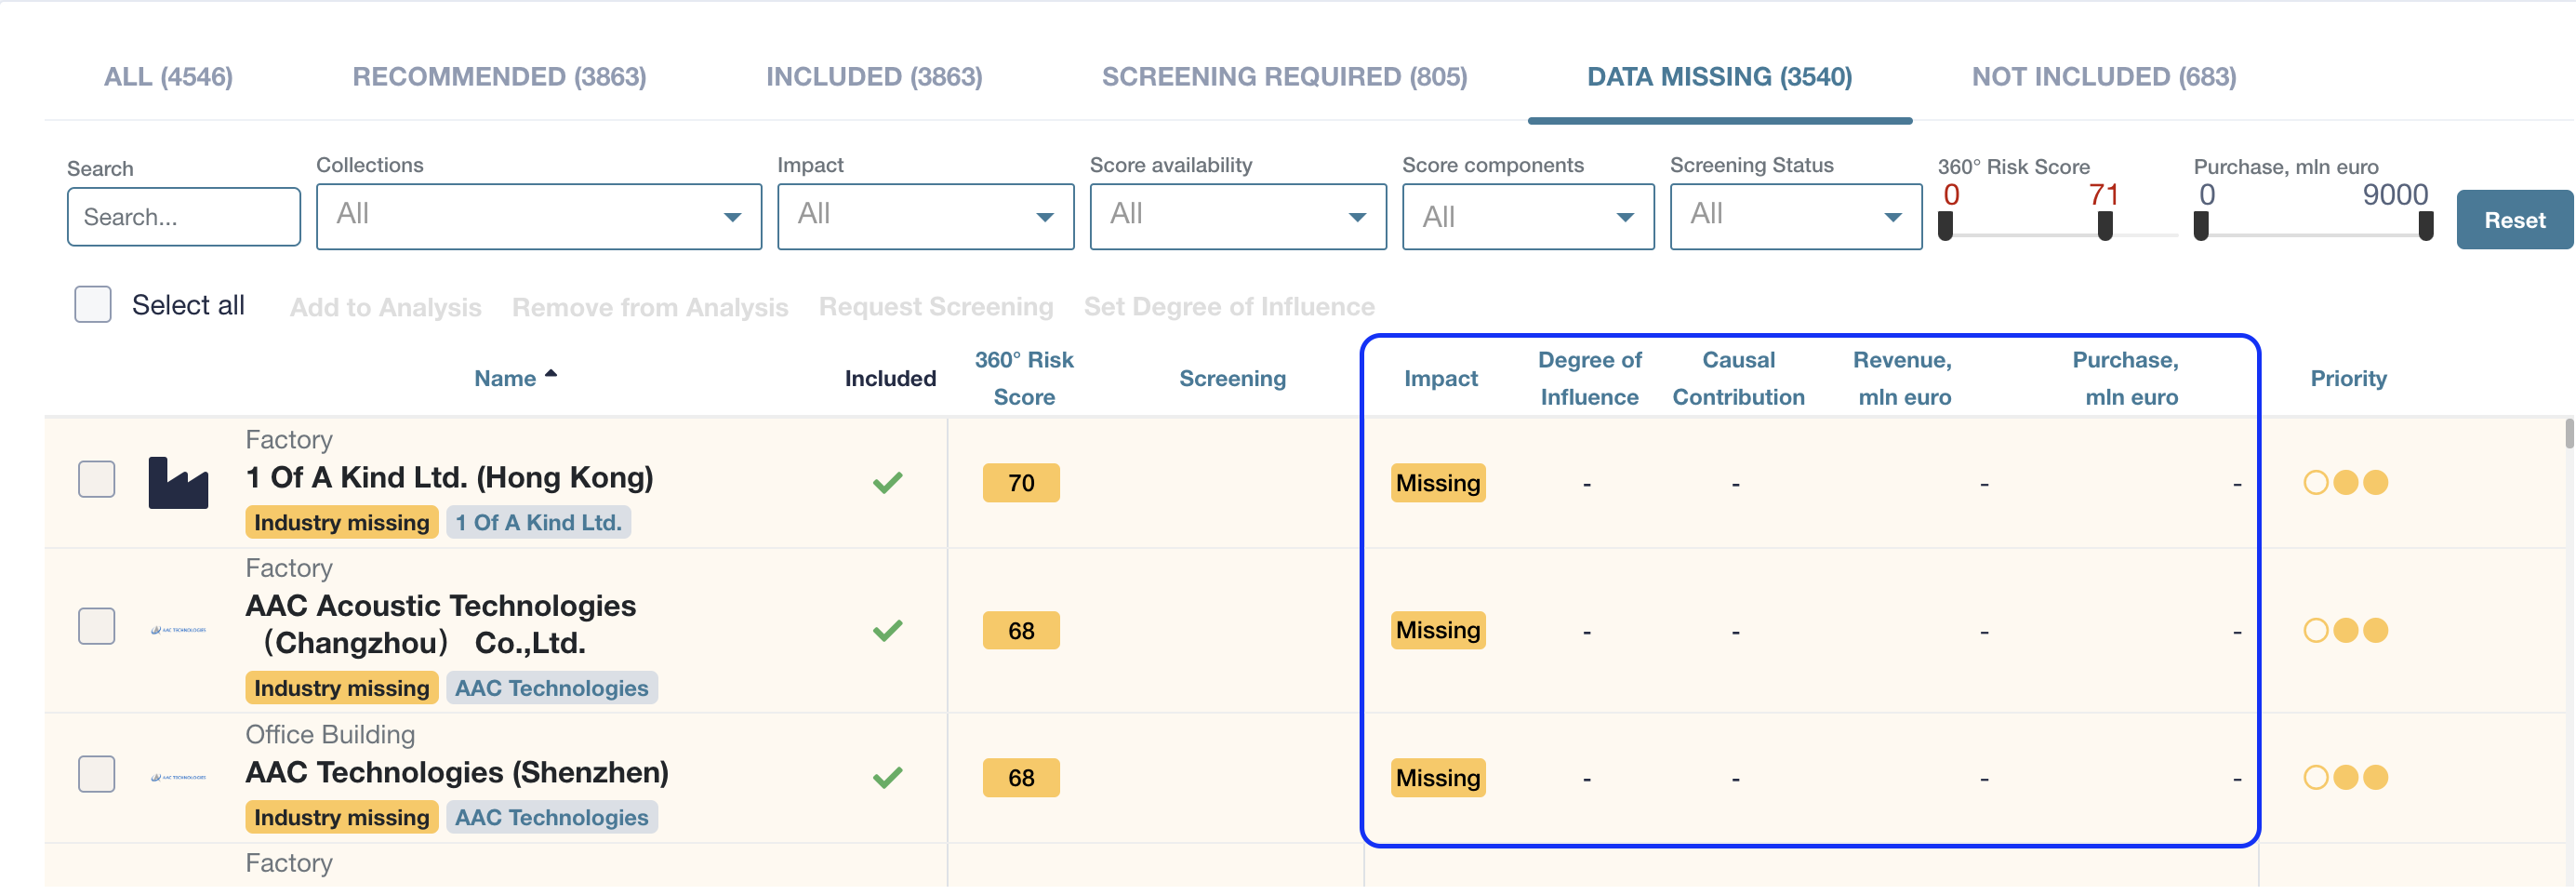Click Add to Analysis

click(386, 307)
